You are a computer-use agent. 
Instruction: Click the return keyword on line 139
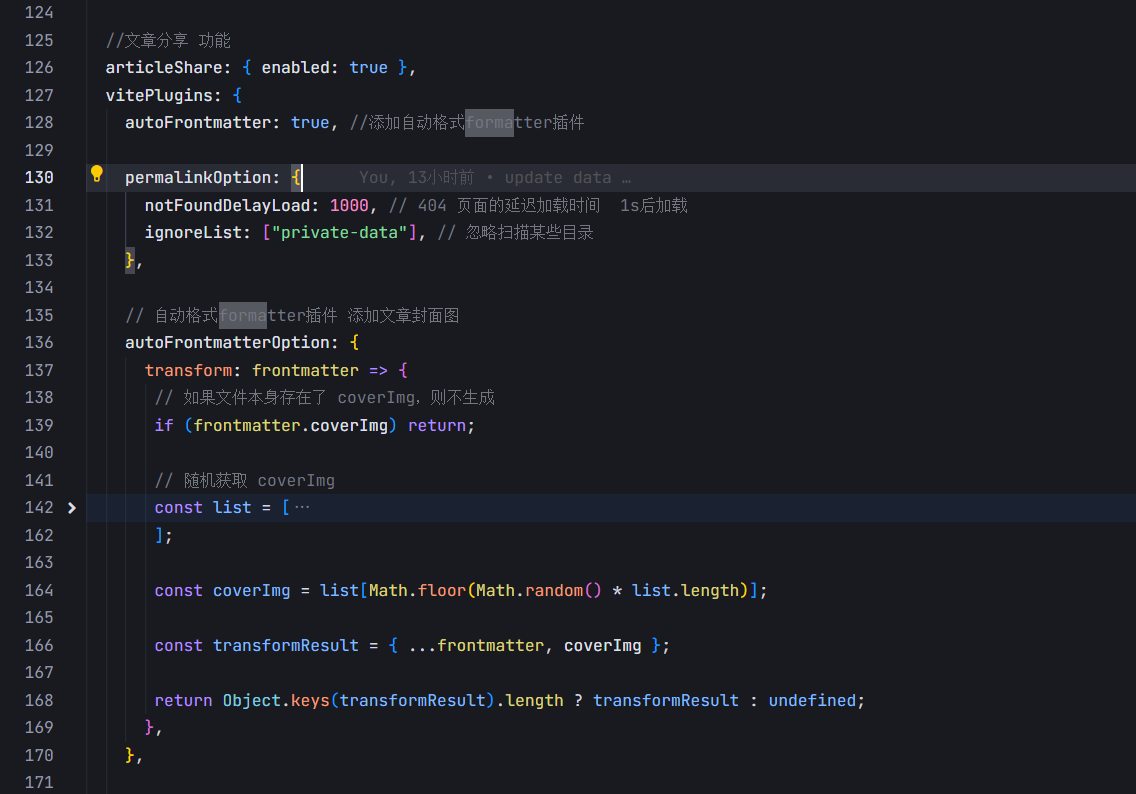(437, 425)
